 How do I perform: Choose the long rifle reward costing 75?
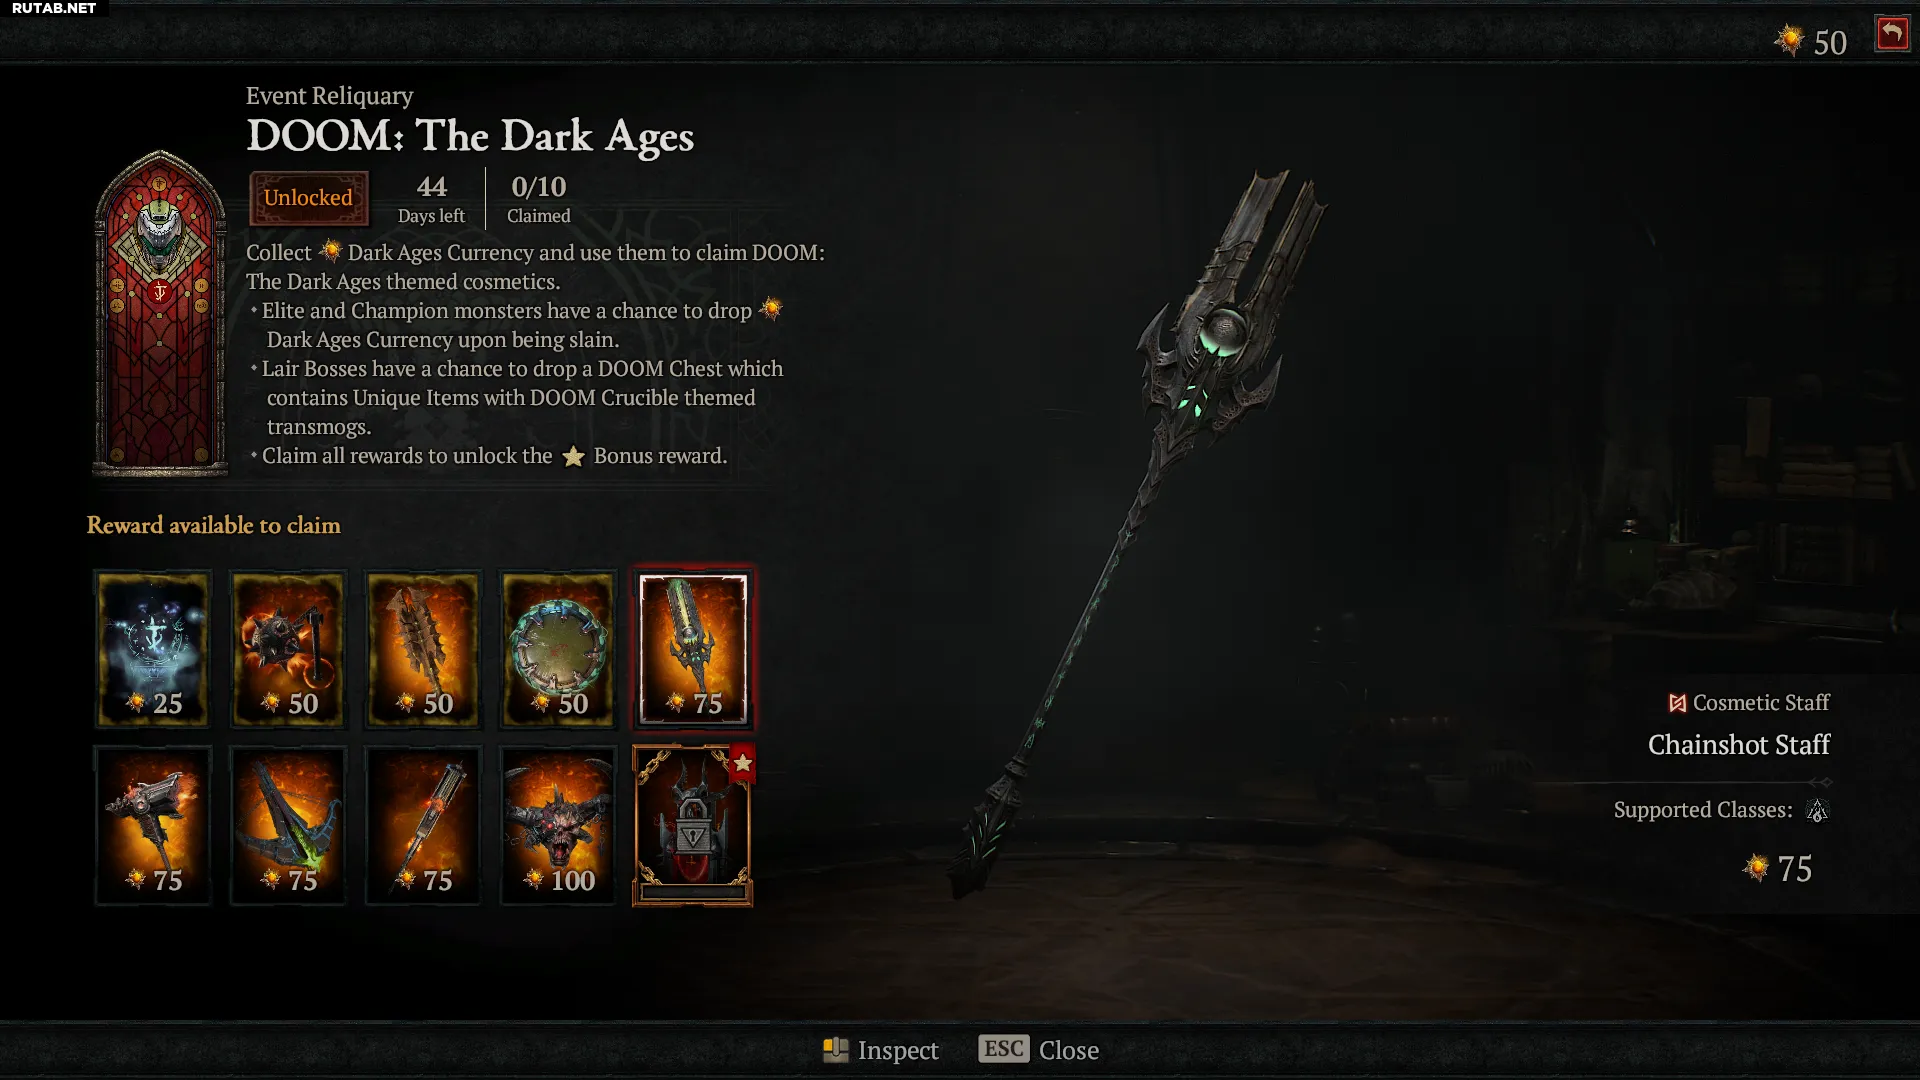point(423,825)
